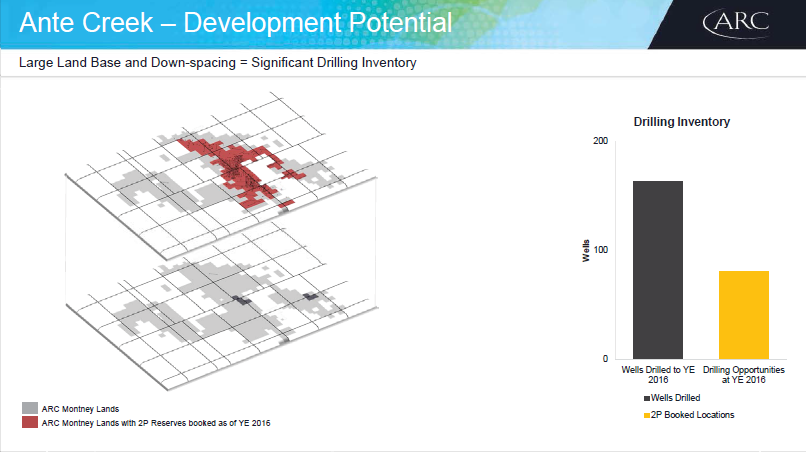Click the 'Wells Drilled to YE 2016' axis label

[658, 375]
